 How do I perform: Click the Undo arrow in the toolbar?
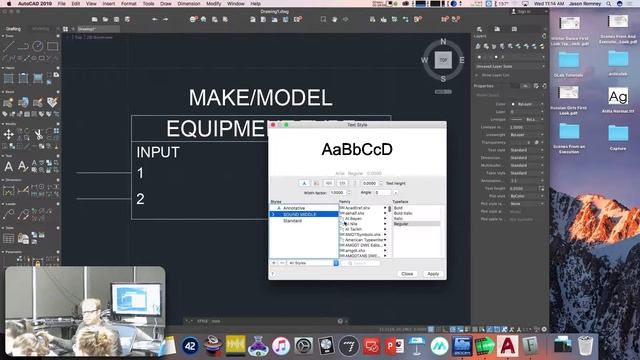coord(155,19)
